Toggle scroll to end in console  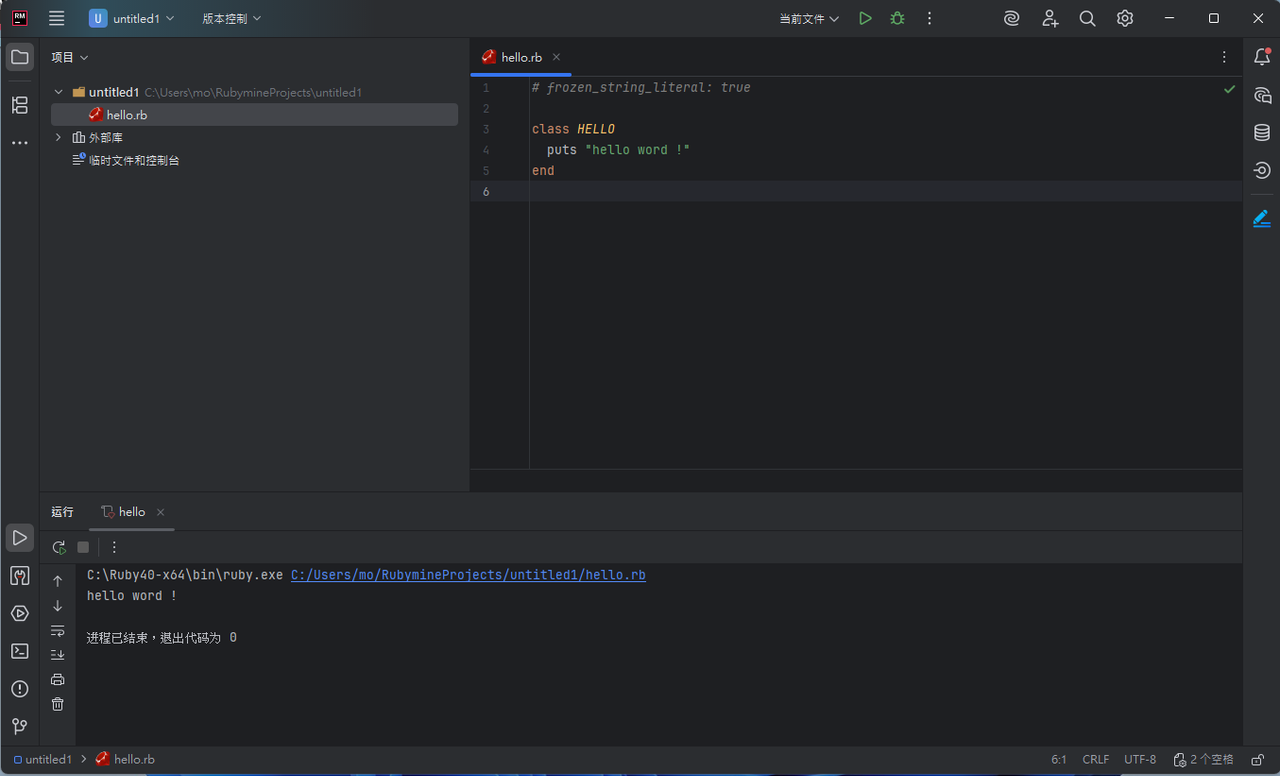point(58,655)
